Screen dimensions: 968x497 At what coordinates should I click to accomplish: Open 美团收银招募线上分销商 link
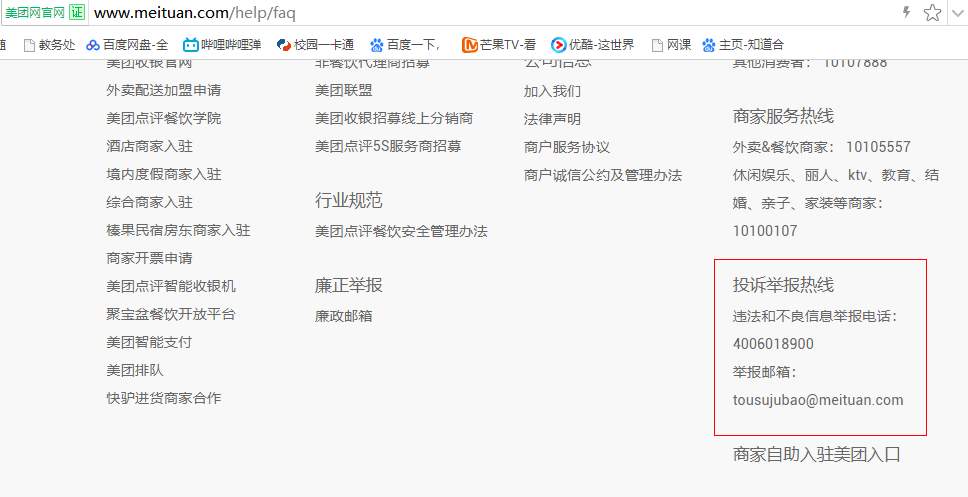[x=394, y=119]
